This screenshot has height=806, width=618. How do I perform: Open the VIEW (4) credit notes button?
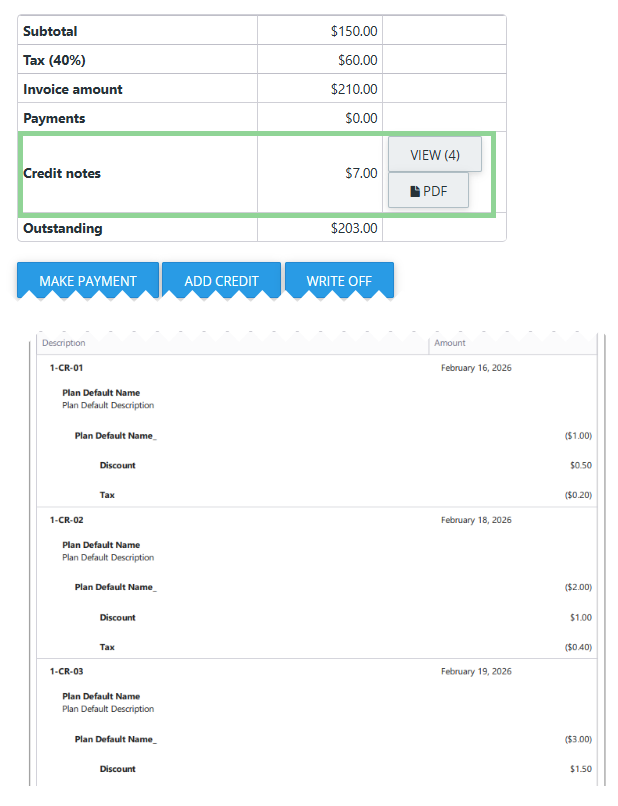[x=434, y=154]
